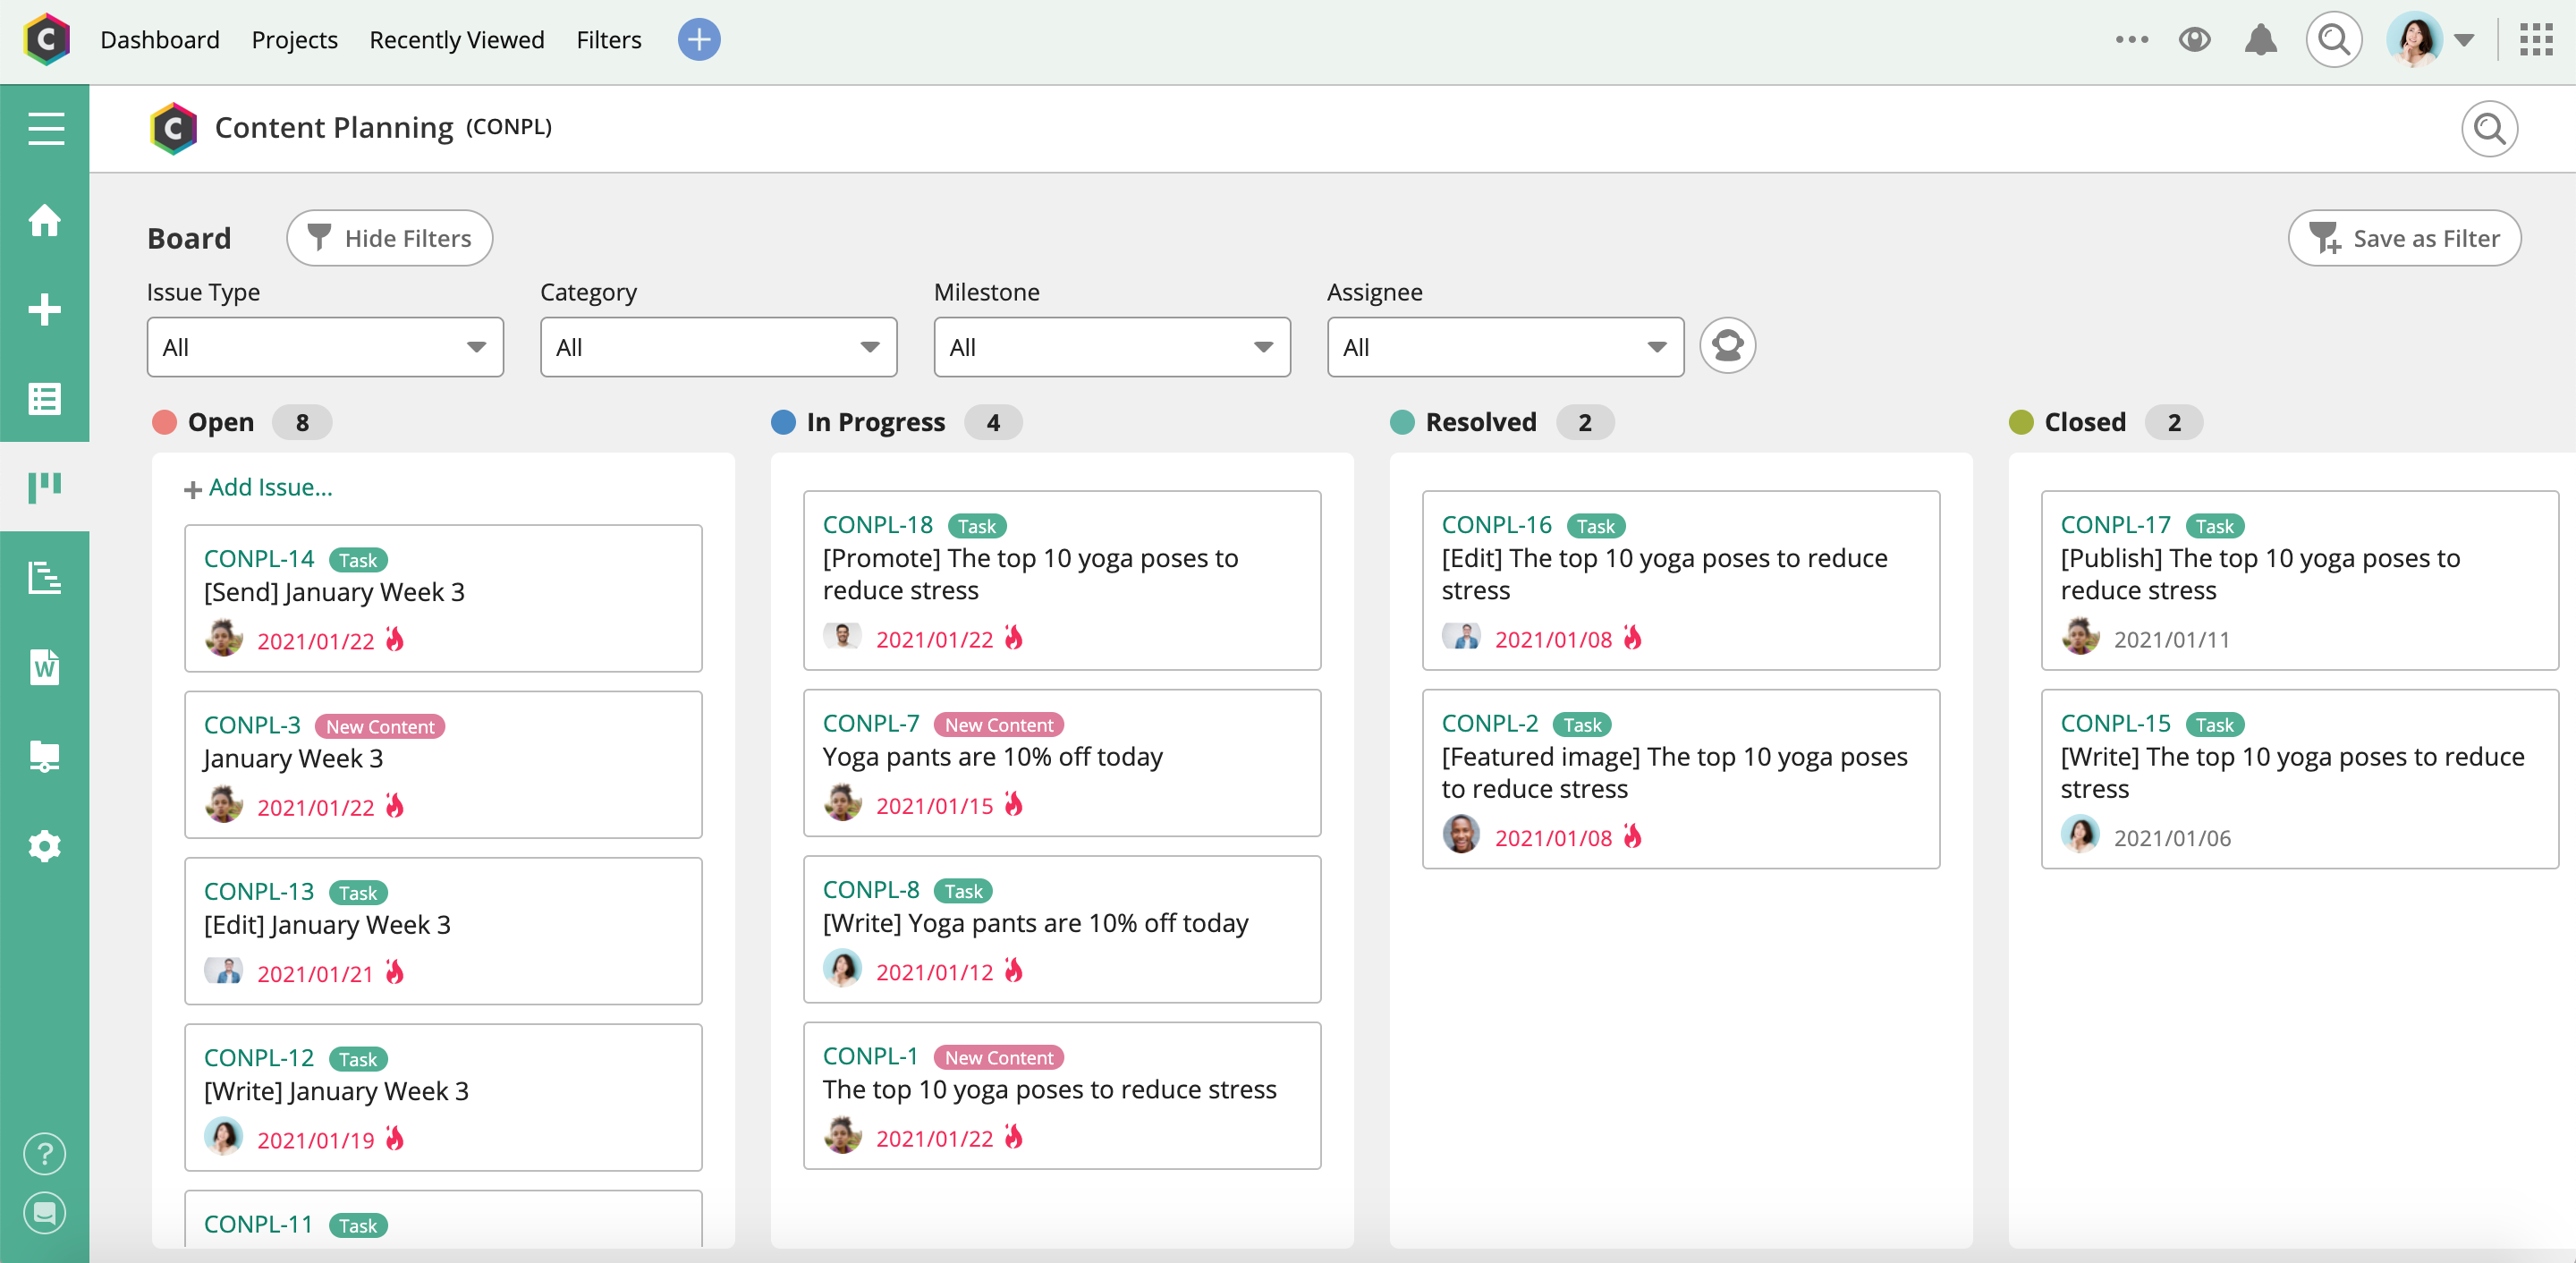Viewport: 2576px width, 1263px height.
Task: Click the Open column count badge 8
Action: click(x=302, y=422)
